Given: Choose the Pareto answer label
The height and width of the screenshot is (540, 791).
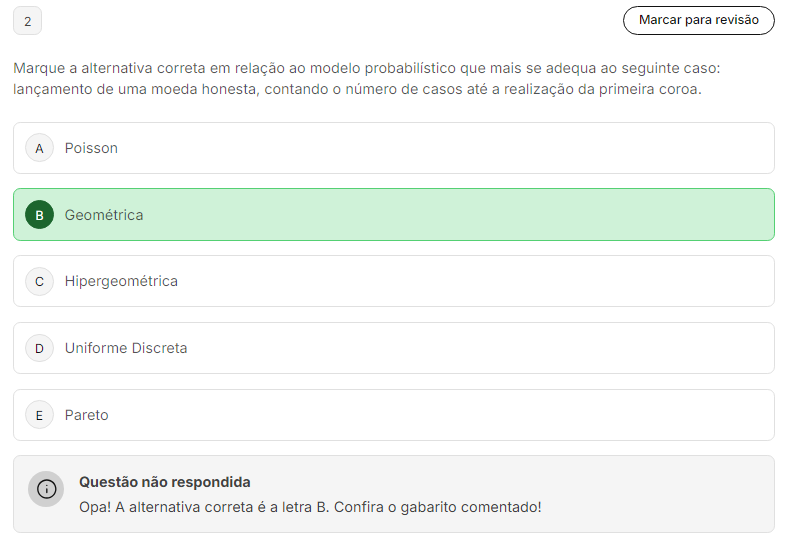Looking at the screenshot, I should (87, 415).
